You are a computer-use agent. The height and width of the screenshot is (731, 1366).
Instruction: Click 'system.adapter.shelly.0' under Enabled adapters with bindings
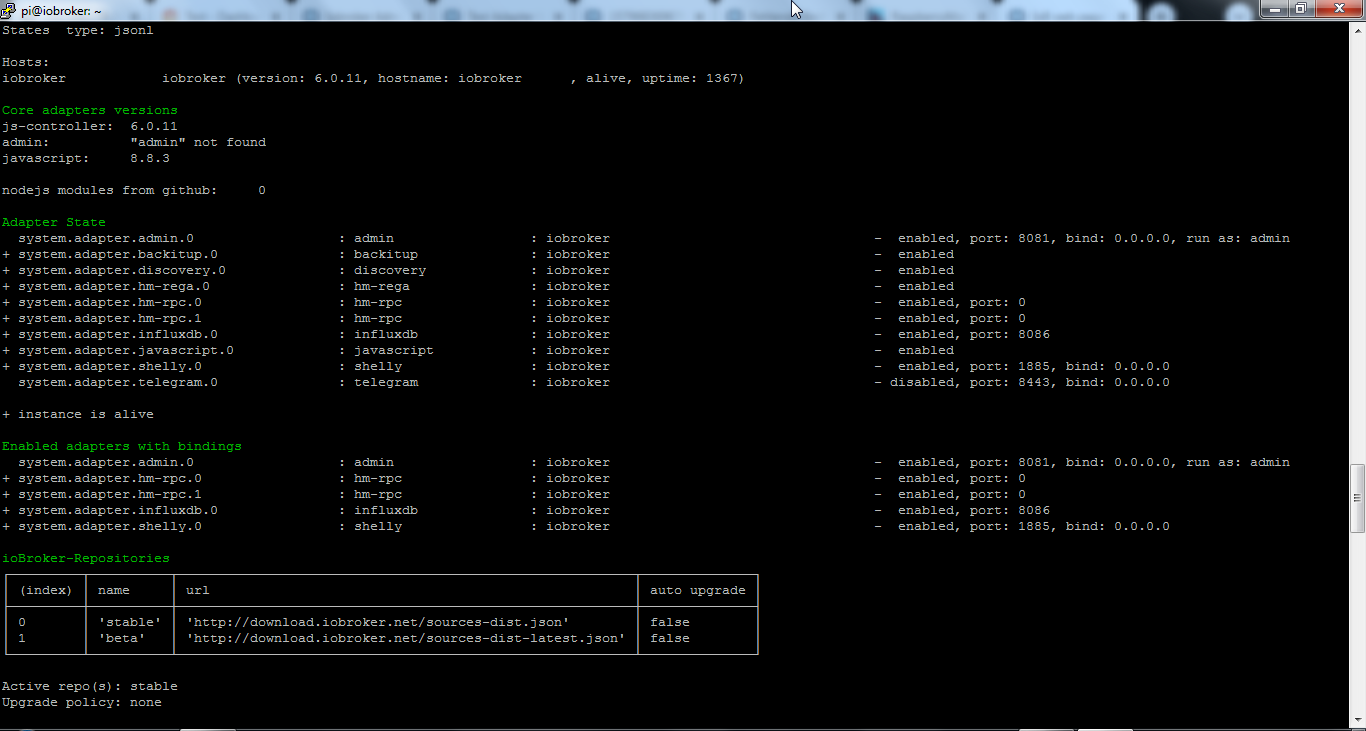[x=110, y=526]
